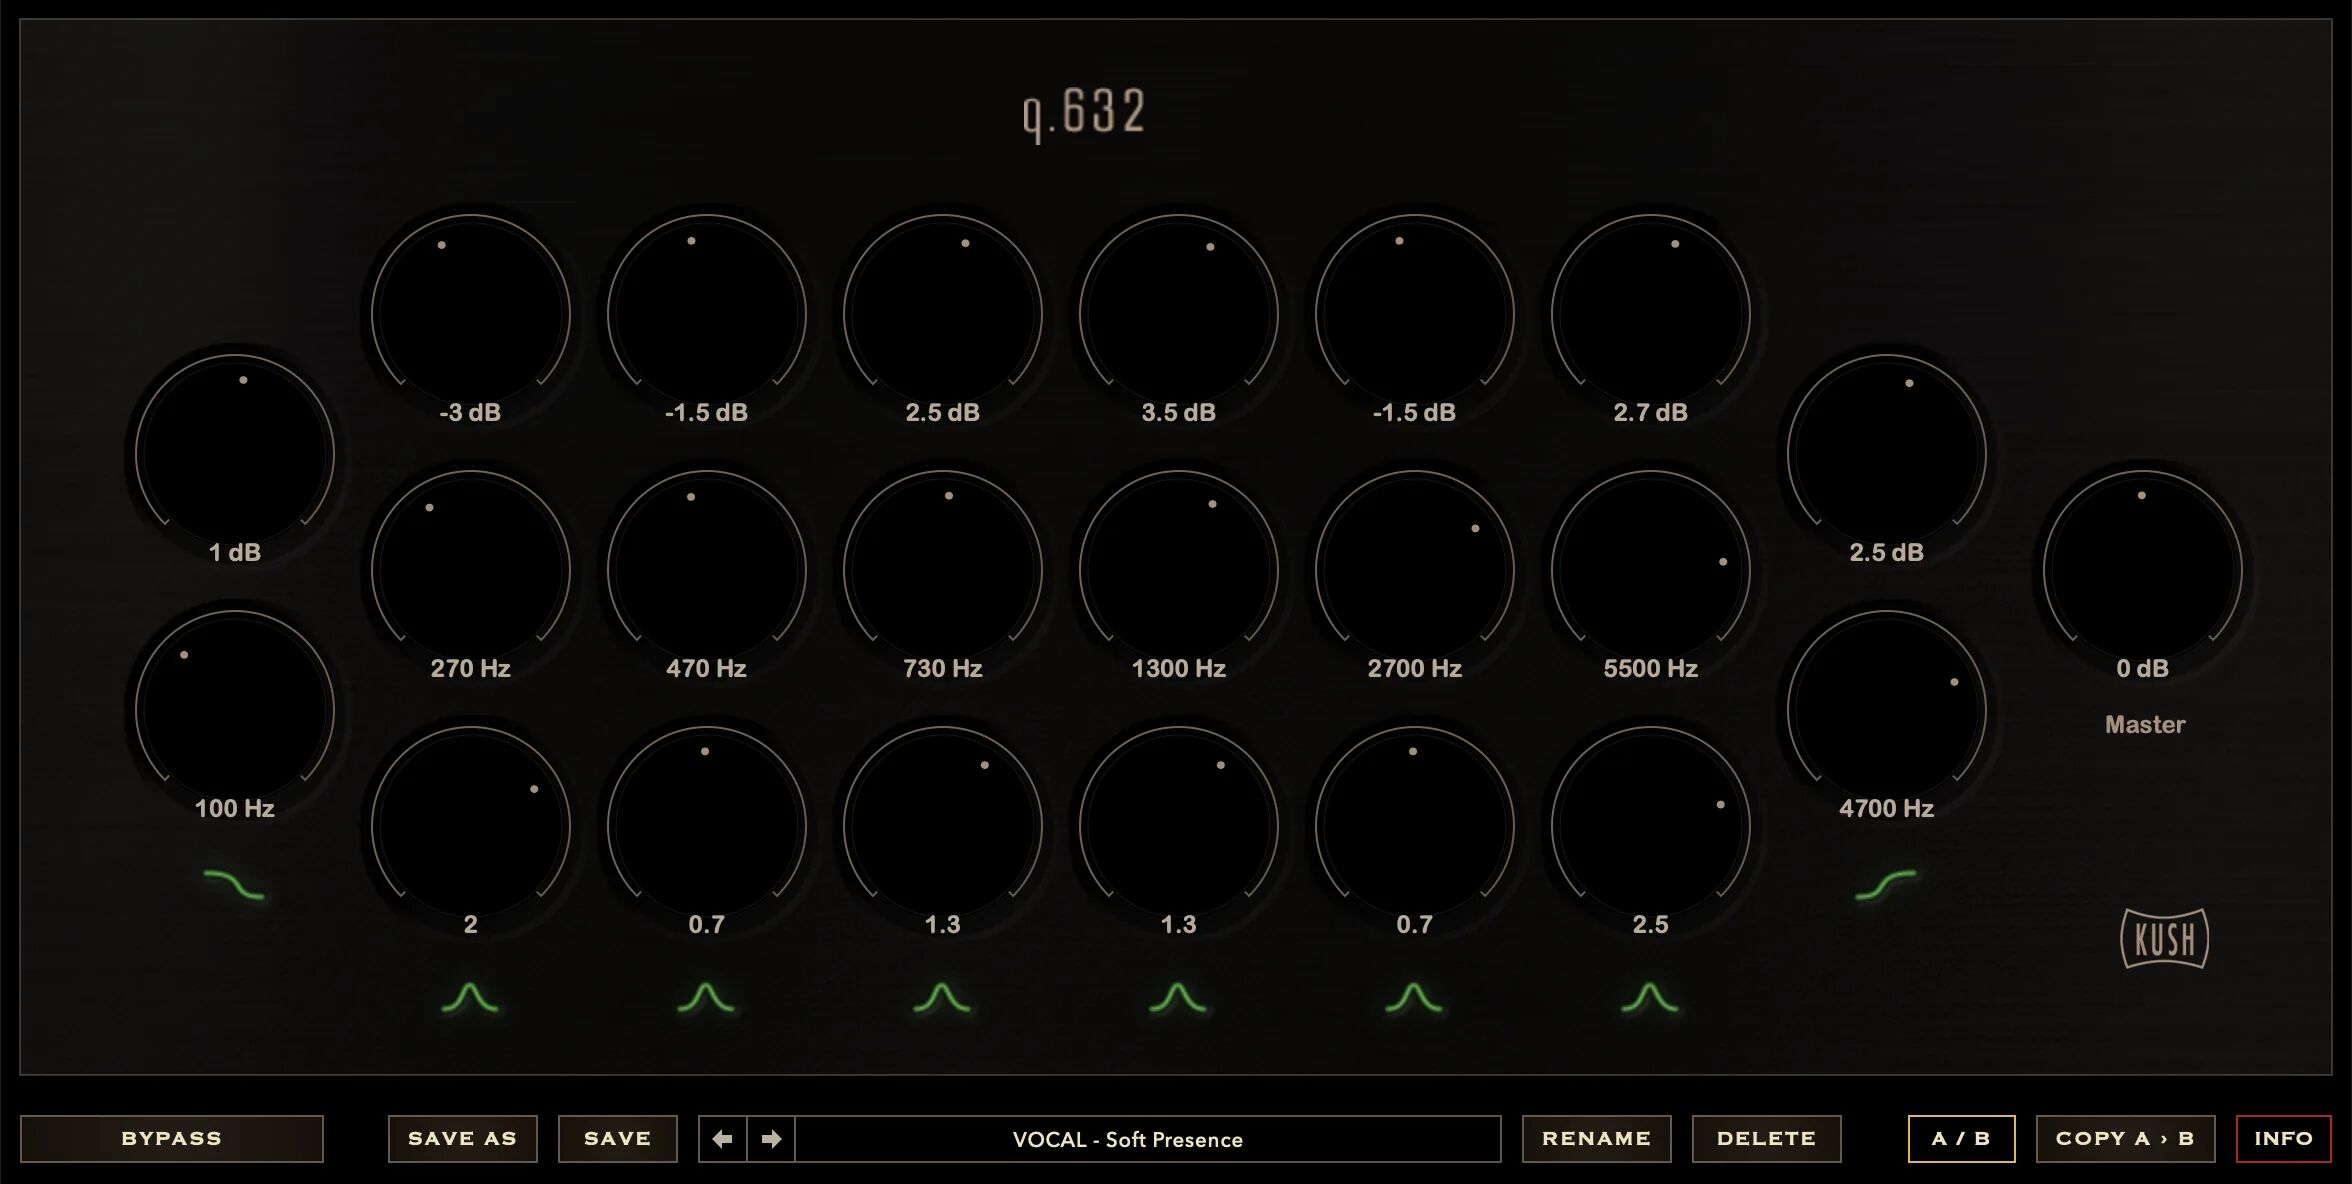Screen dimensions: 2352x1184
Task: Click the bell curve icon under the 730 Hz band
Action: tap(941, 1000)
